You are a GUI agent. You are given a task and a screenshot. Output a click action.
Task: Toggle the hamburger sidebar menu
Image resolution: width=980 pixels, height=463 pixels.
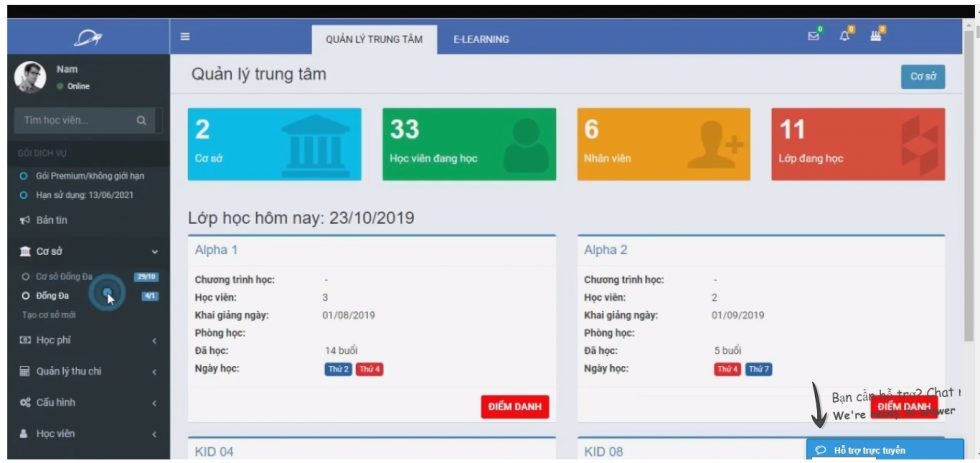(185, 36)
